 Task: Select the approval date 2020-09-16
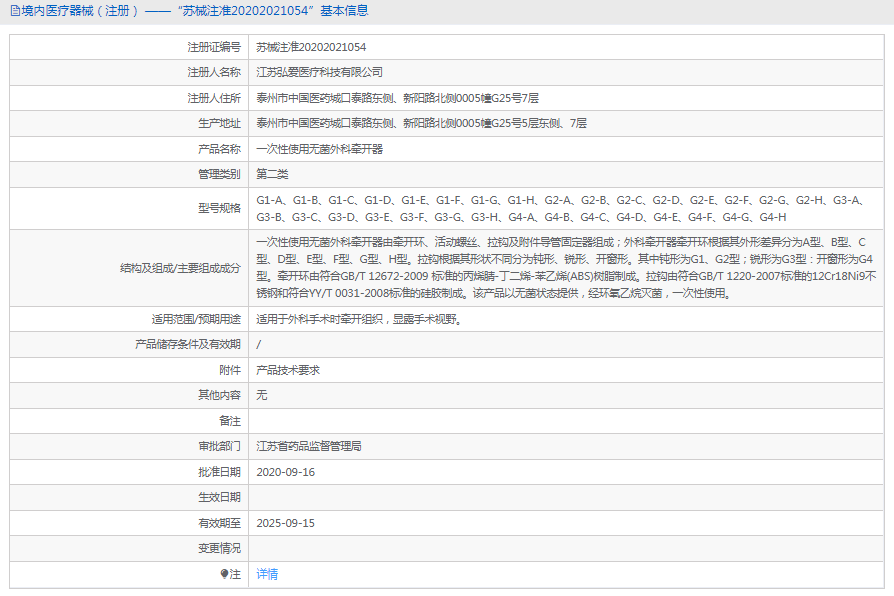point(286,472)
